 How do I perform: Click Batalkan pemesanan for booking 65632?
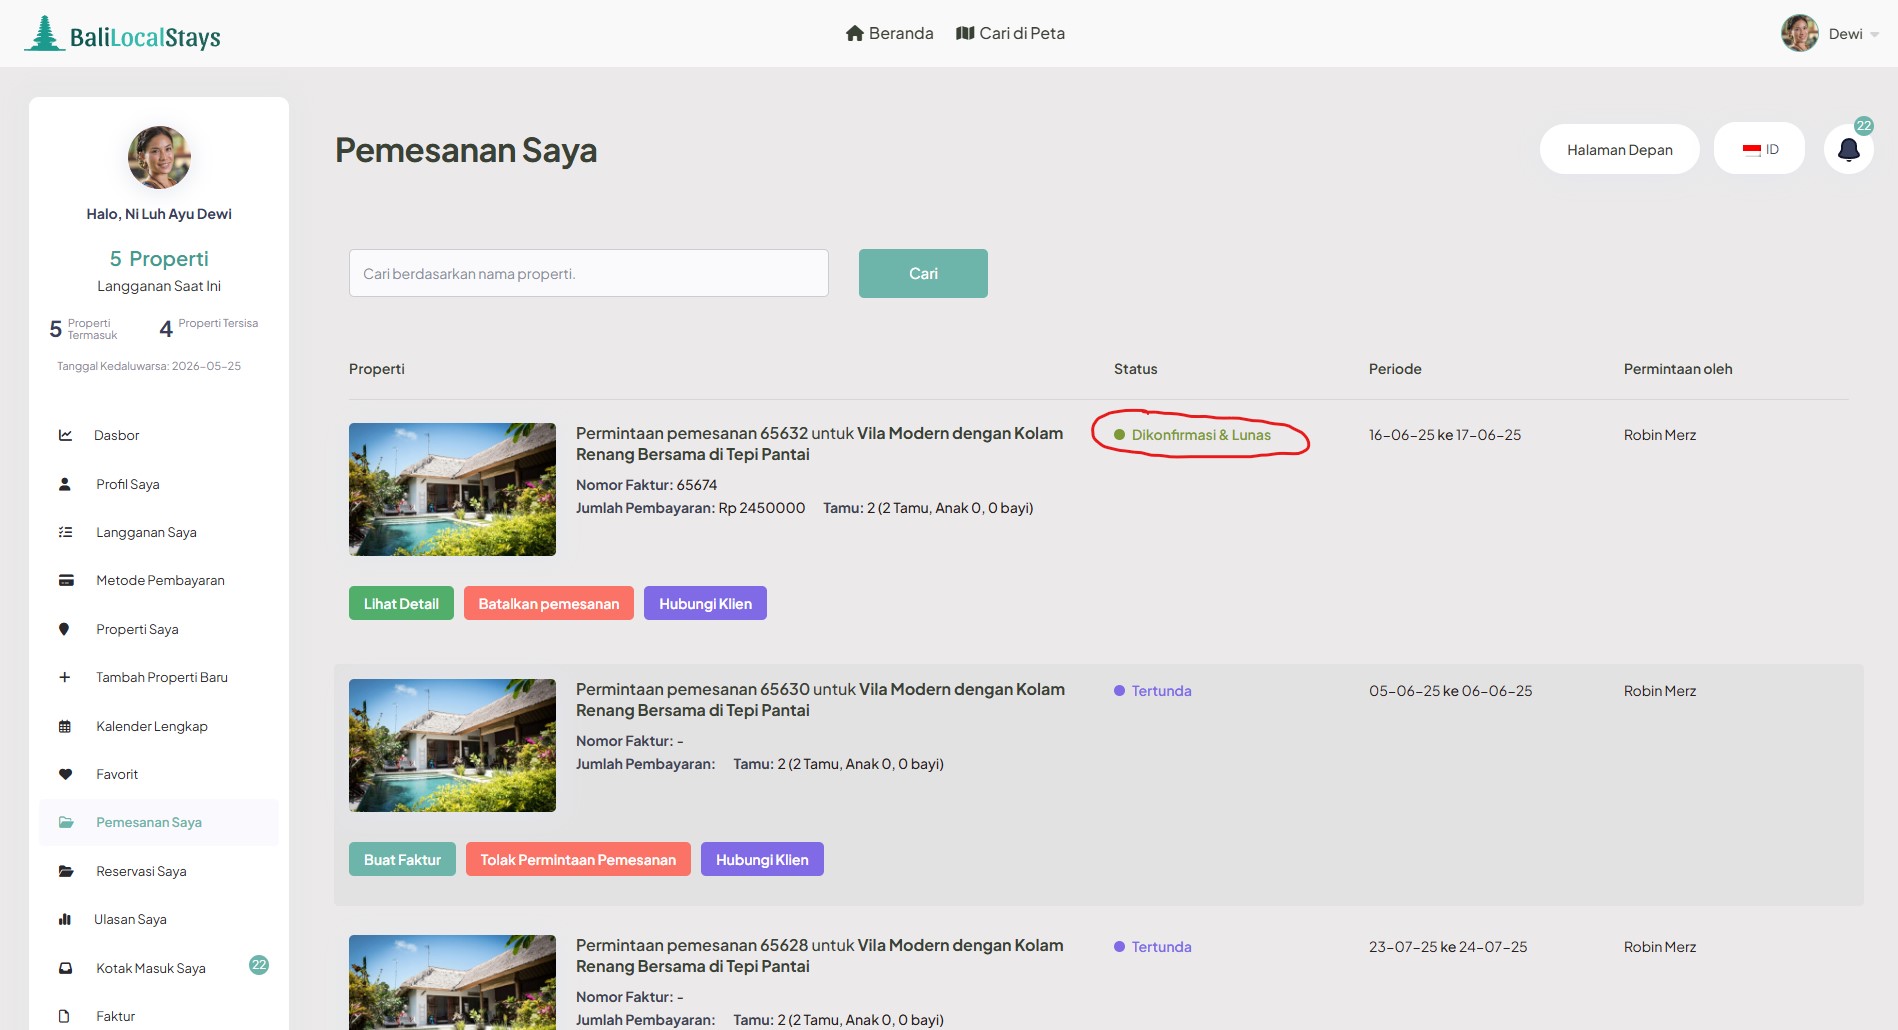pos(549,603)
